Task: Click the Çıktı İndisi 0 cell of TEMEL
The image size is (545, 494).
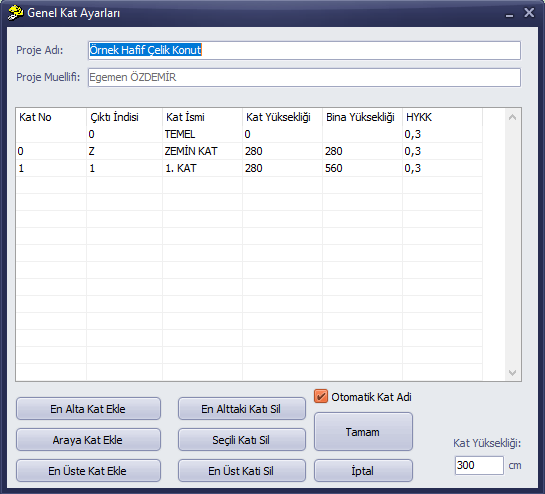Action: pos(124,134)
